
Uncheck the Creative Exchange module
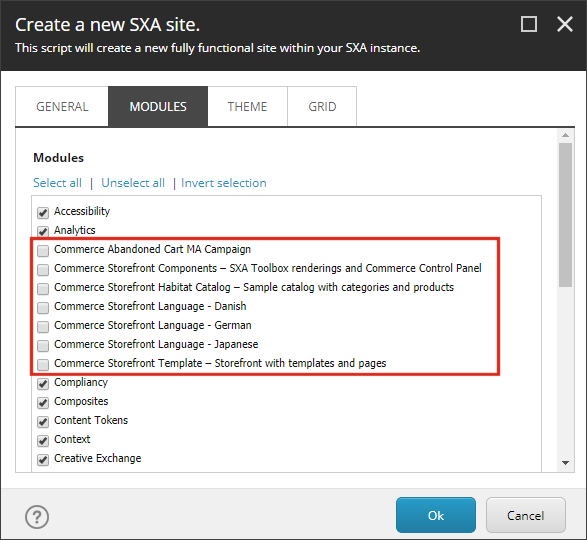pyautogui.click(x=43, y=459)
